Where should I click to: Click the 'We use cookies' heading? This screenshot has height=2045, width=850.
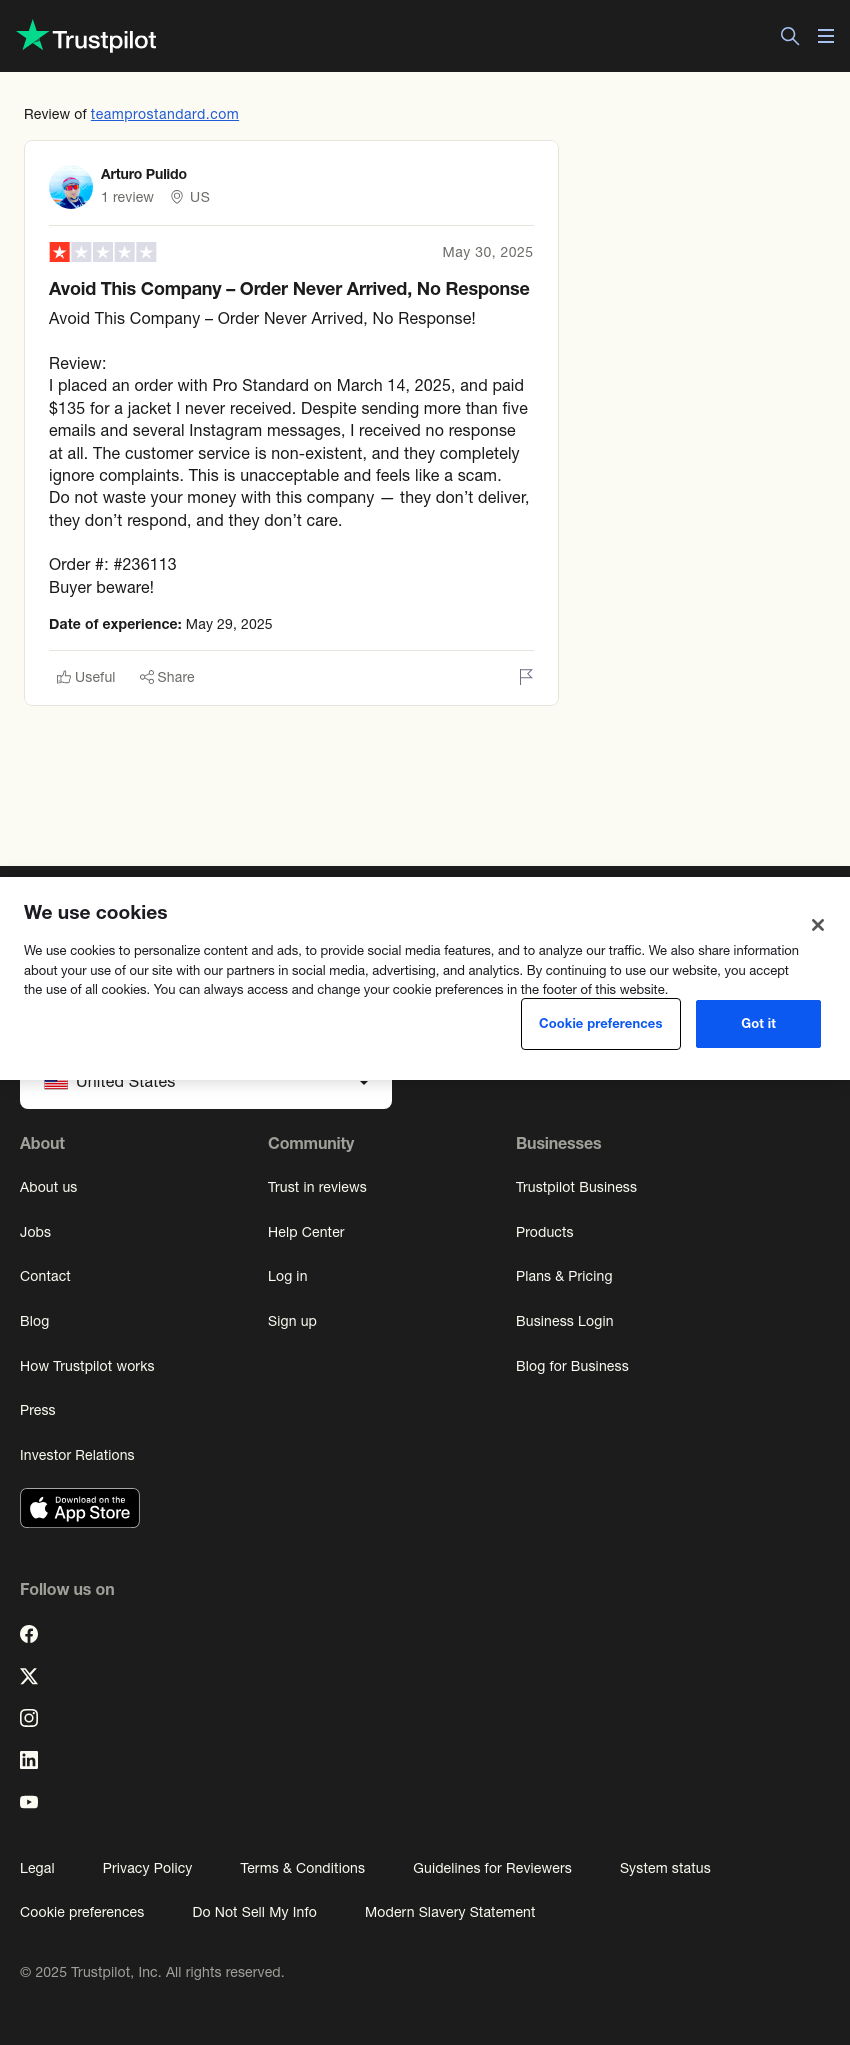click(96, 912)
